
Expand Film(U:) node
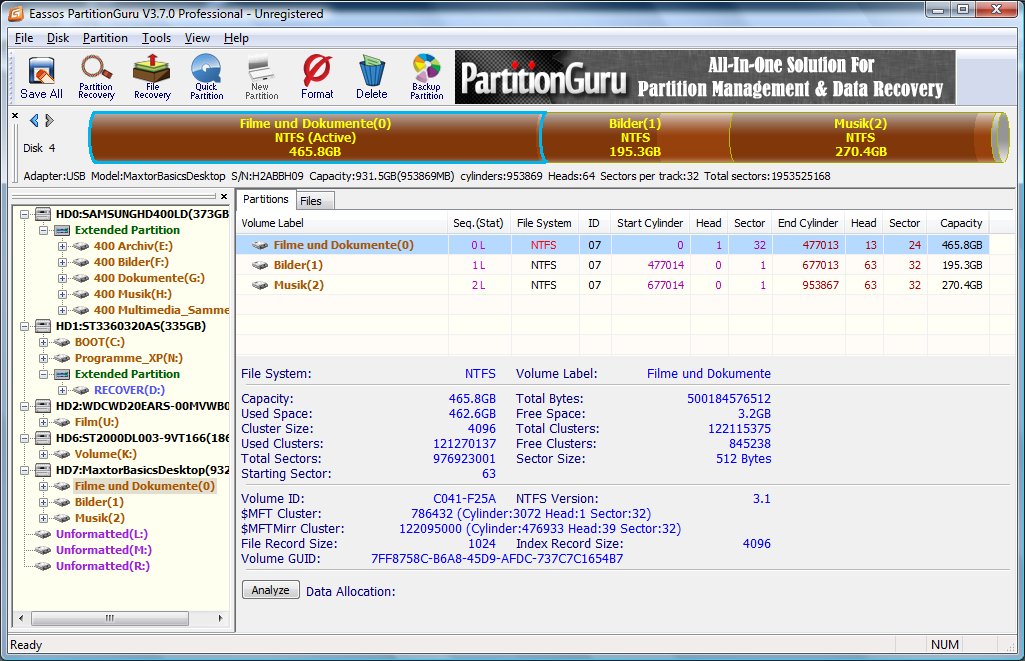[x=43, y=422]
